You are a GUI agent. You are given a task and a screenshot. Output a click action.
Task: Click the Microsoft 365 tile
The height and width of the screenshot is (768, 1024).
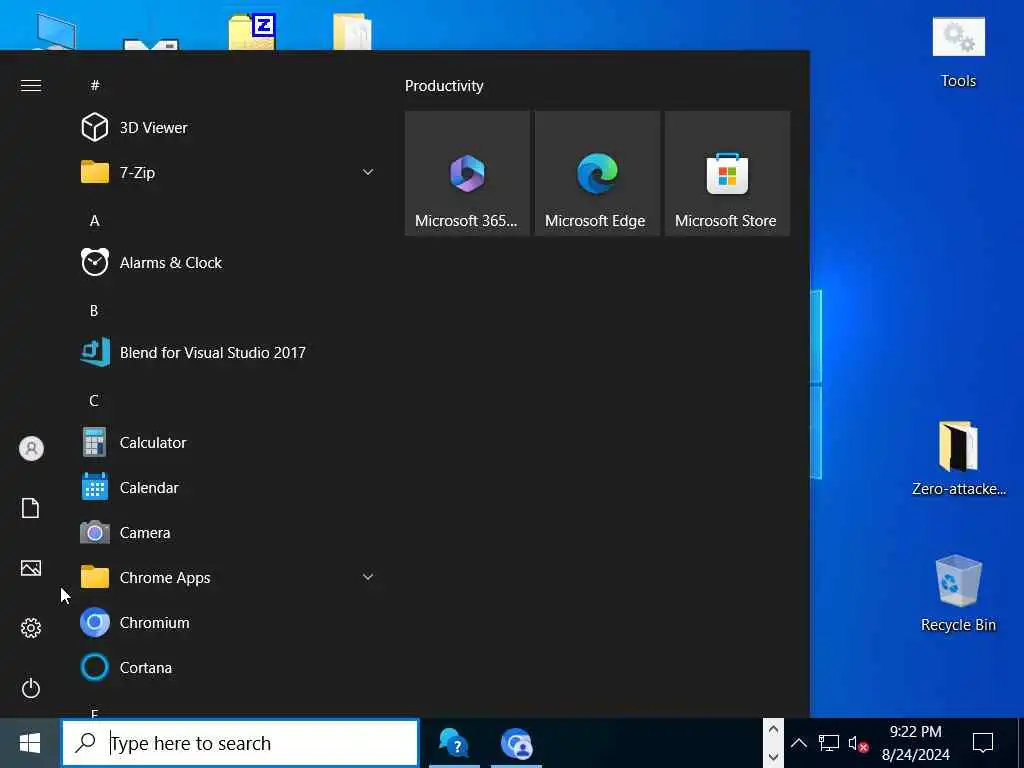(467, 174)
